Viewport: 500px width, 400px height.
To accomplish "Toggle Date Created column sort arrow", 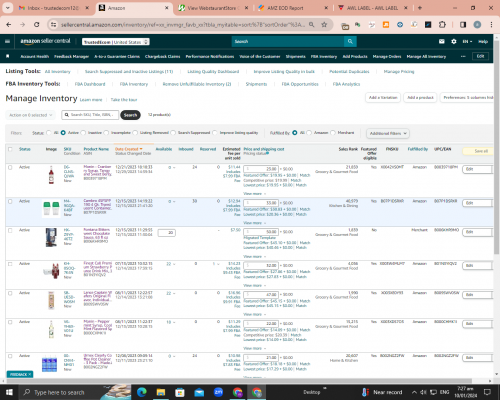I will tap(141, 149).
